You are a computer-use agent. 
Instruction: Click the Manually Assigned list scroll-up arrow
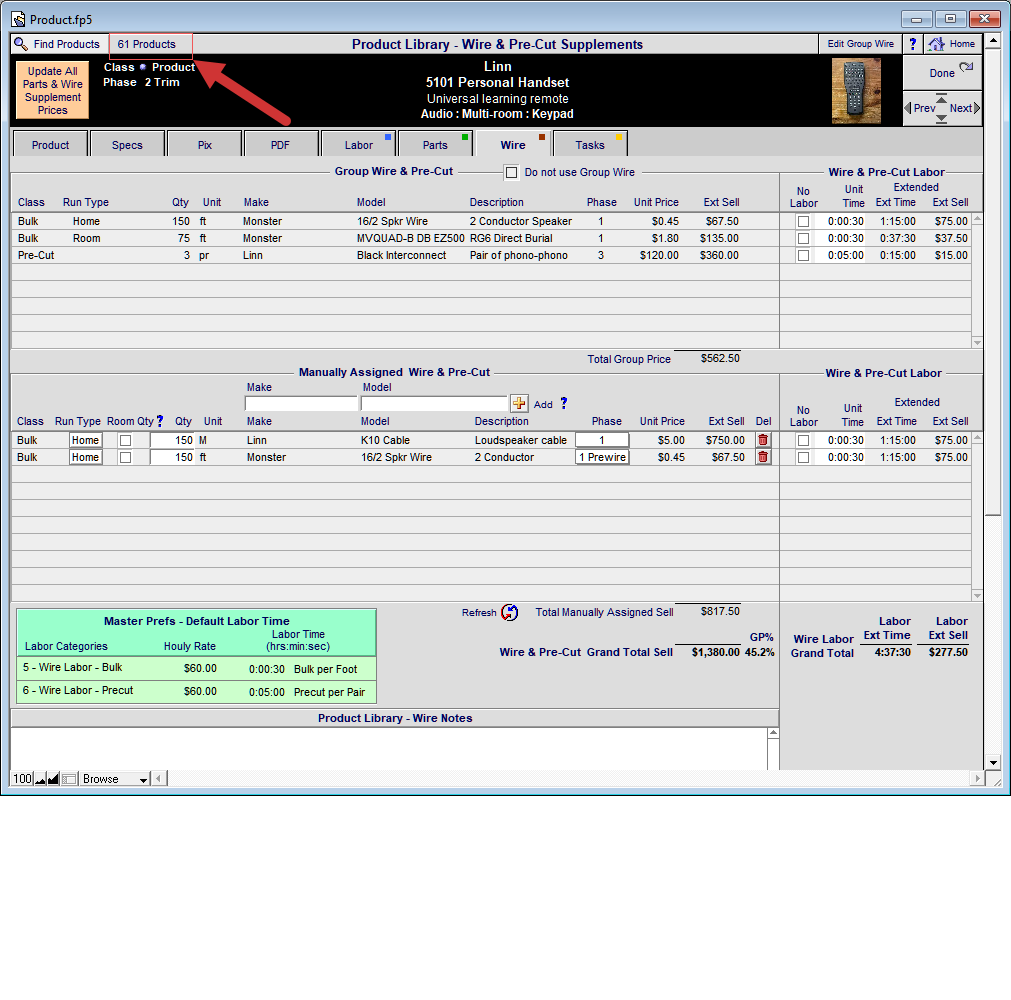coord(977,438)
